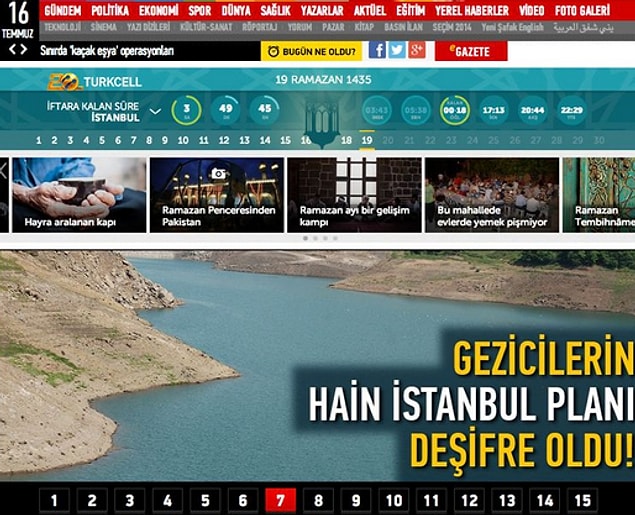Open the GÜNDEM menu
Viewport: 635px width, 515px height.
[63, 11]
